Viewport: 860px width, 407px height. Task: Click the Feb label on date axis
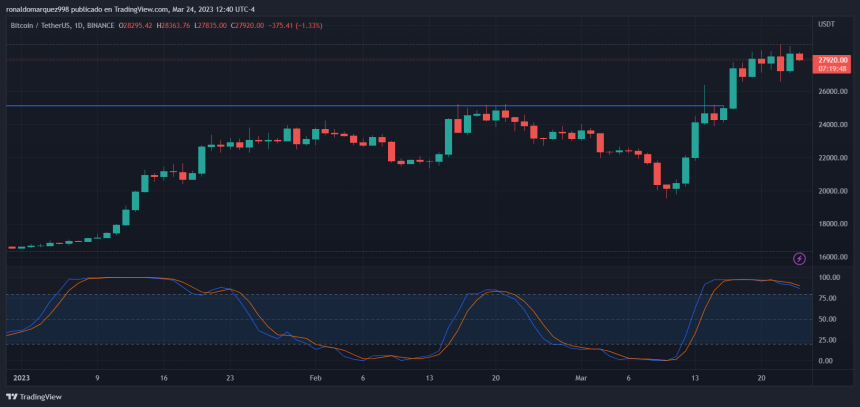pyautogui.click(x=316, y=379)
